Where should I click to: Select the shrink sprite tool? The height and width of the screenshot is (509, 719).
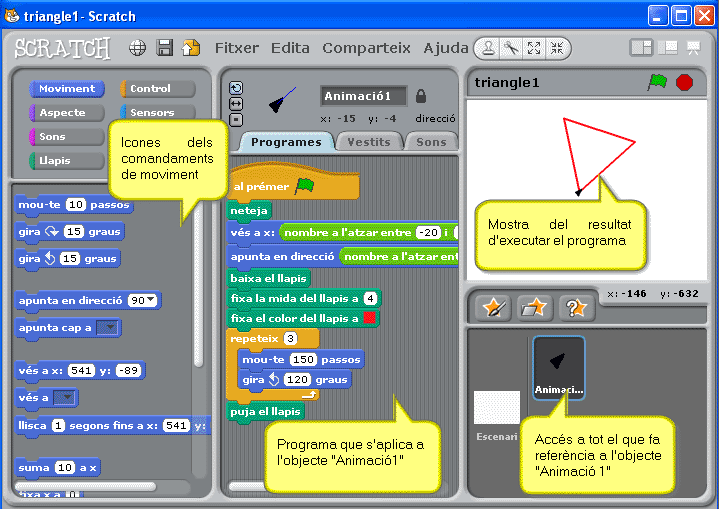coord(557,48)
